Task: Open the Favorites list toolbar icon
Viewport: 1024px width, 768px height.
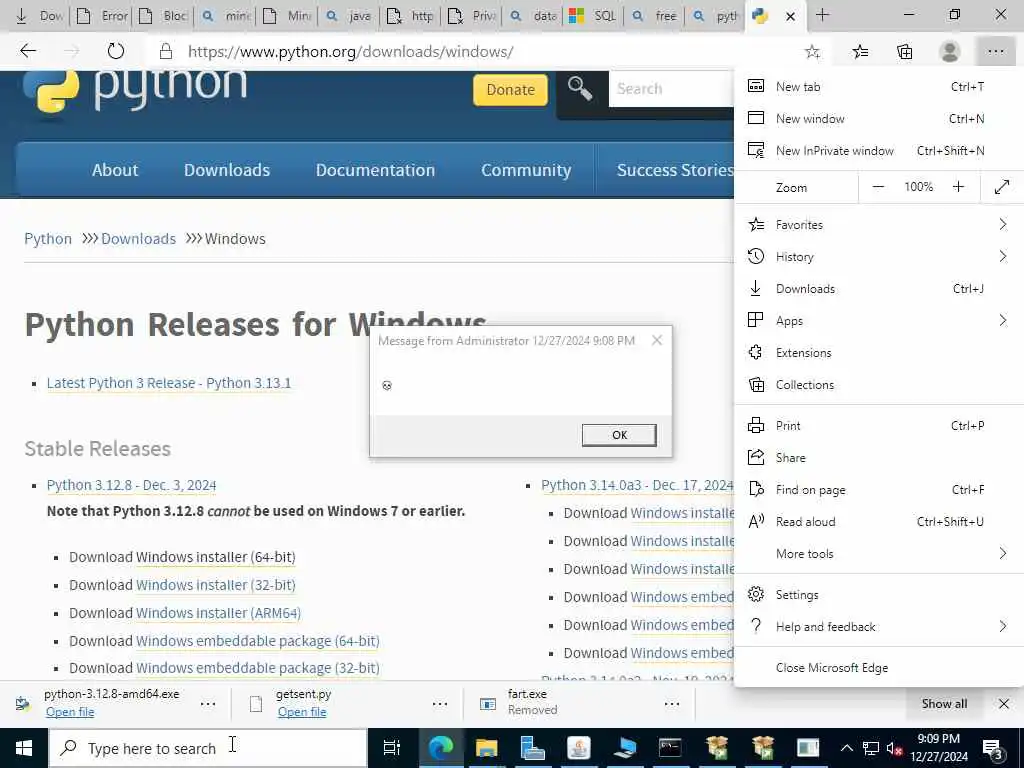Action: (x=860, y=52)
